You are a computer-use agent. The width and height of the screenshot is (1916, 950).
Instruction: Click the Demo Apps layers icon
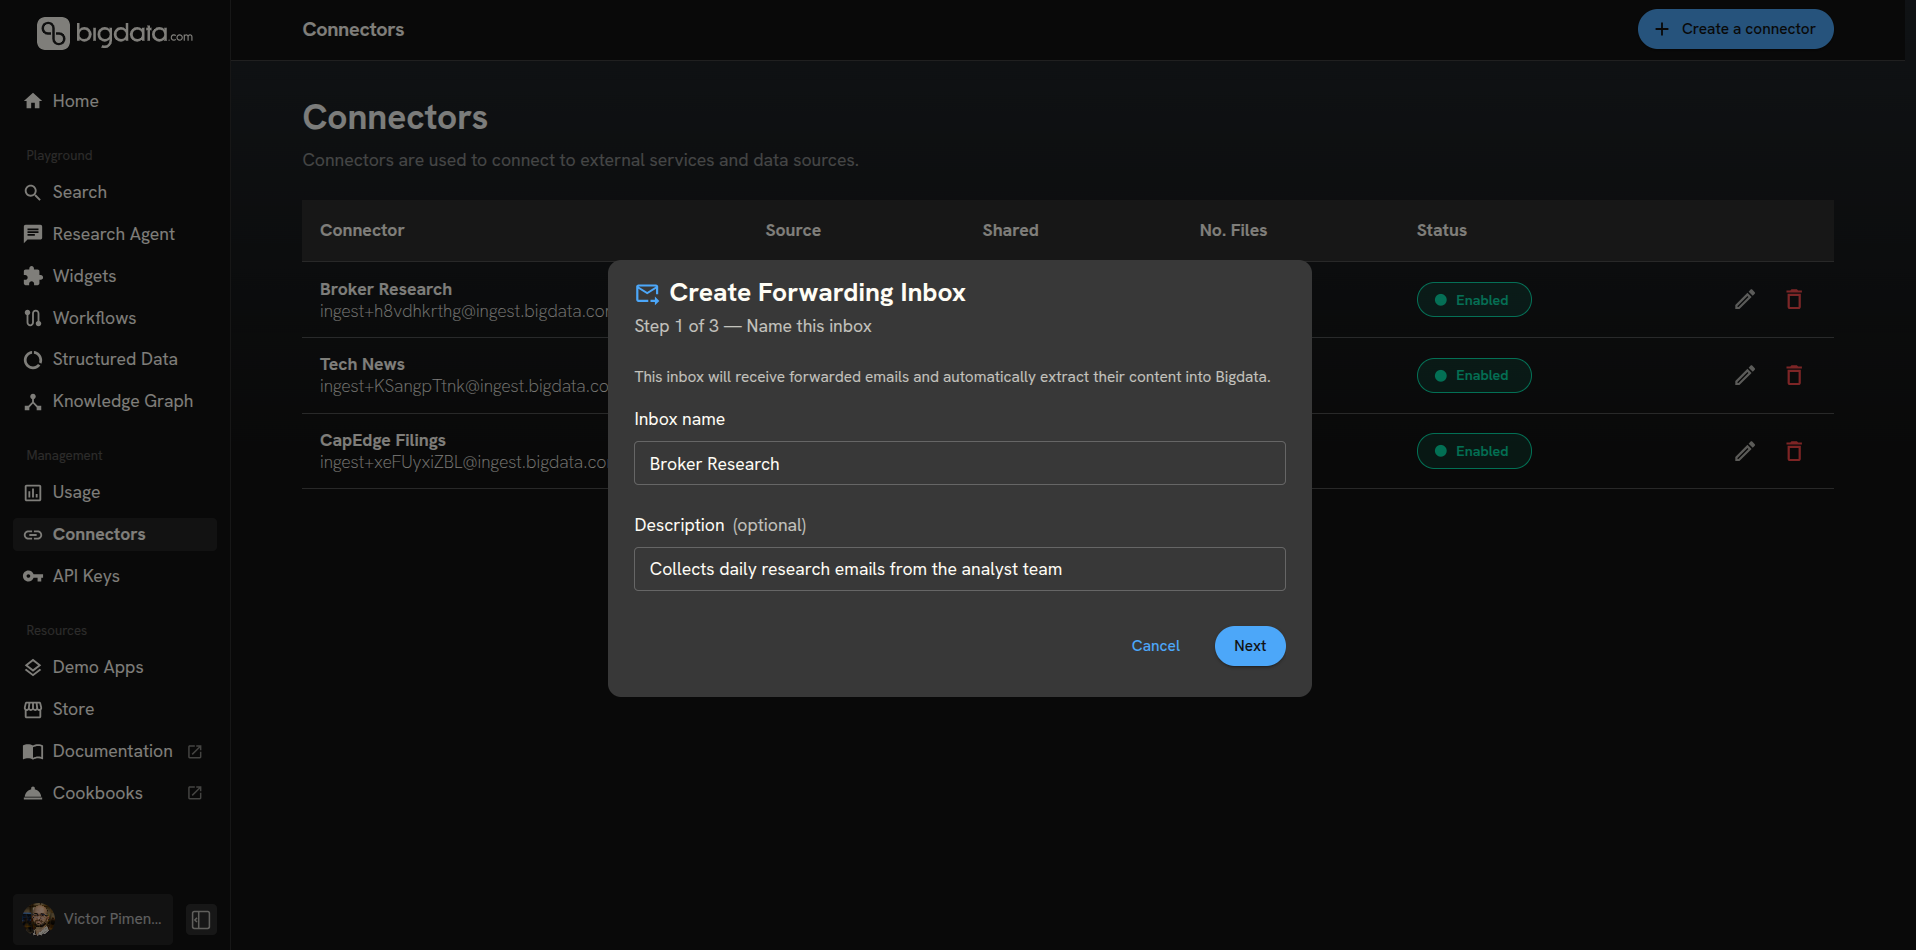coord(33,667)
